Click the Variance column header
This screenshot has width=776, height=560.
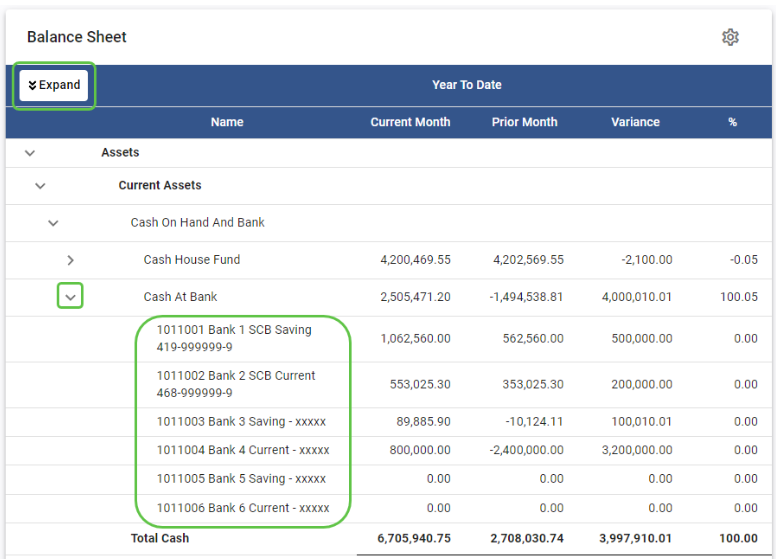coord(635,122)
